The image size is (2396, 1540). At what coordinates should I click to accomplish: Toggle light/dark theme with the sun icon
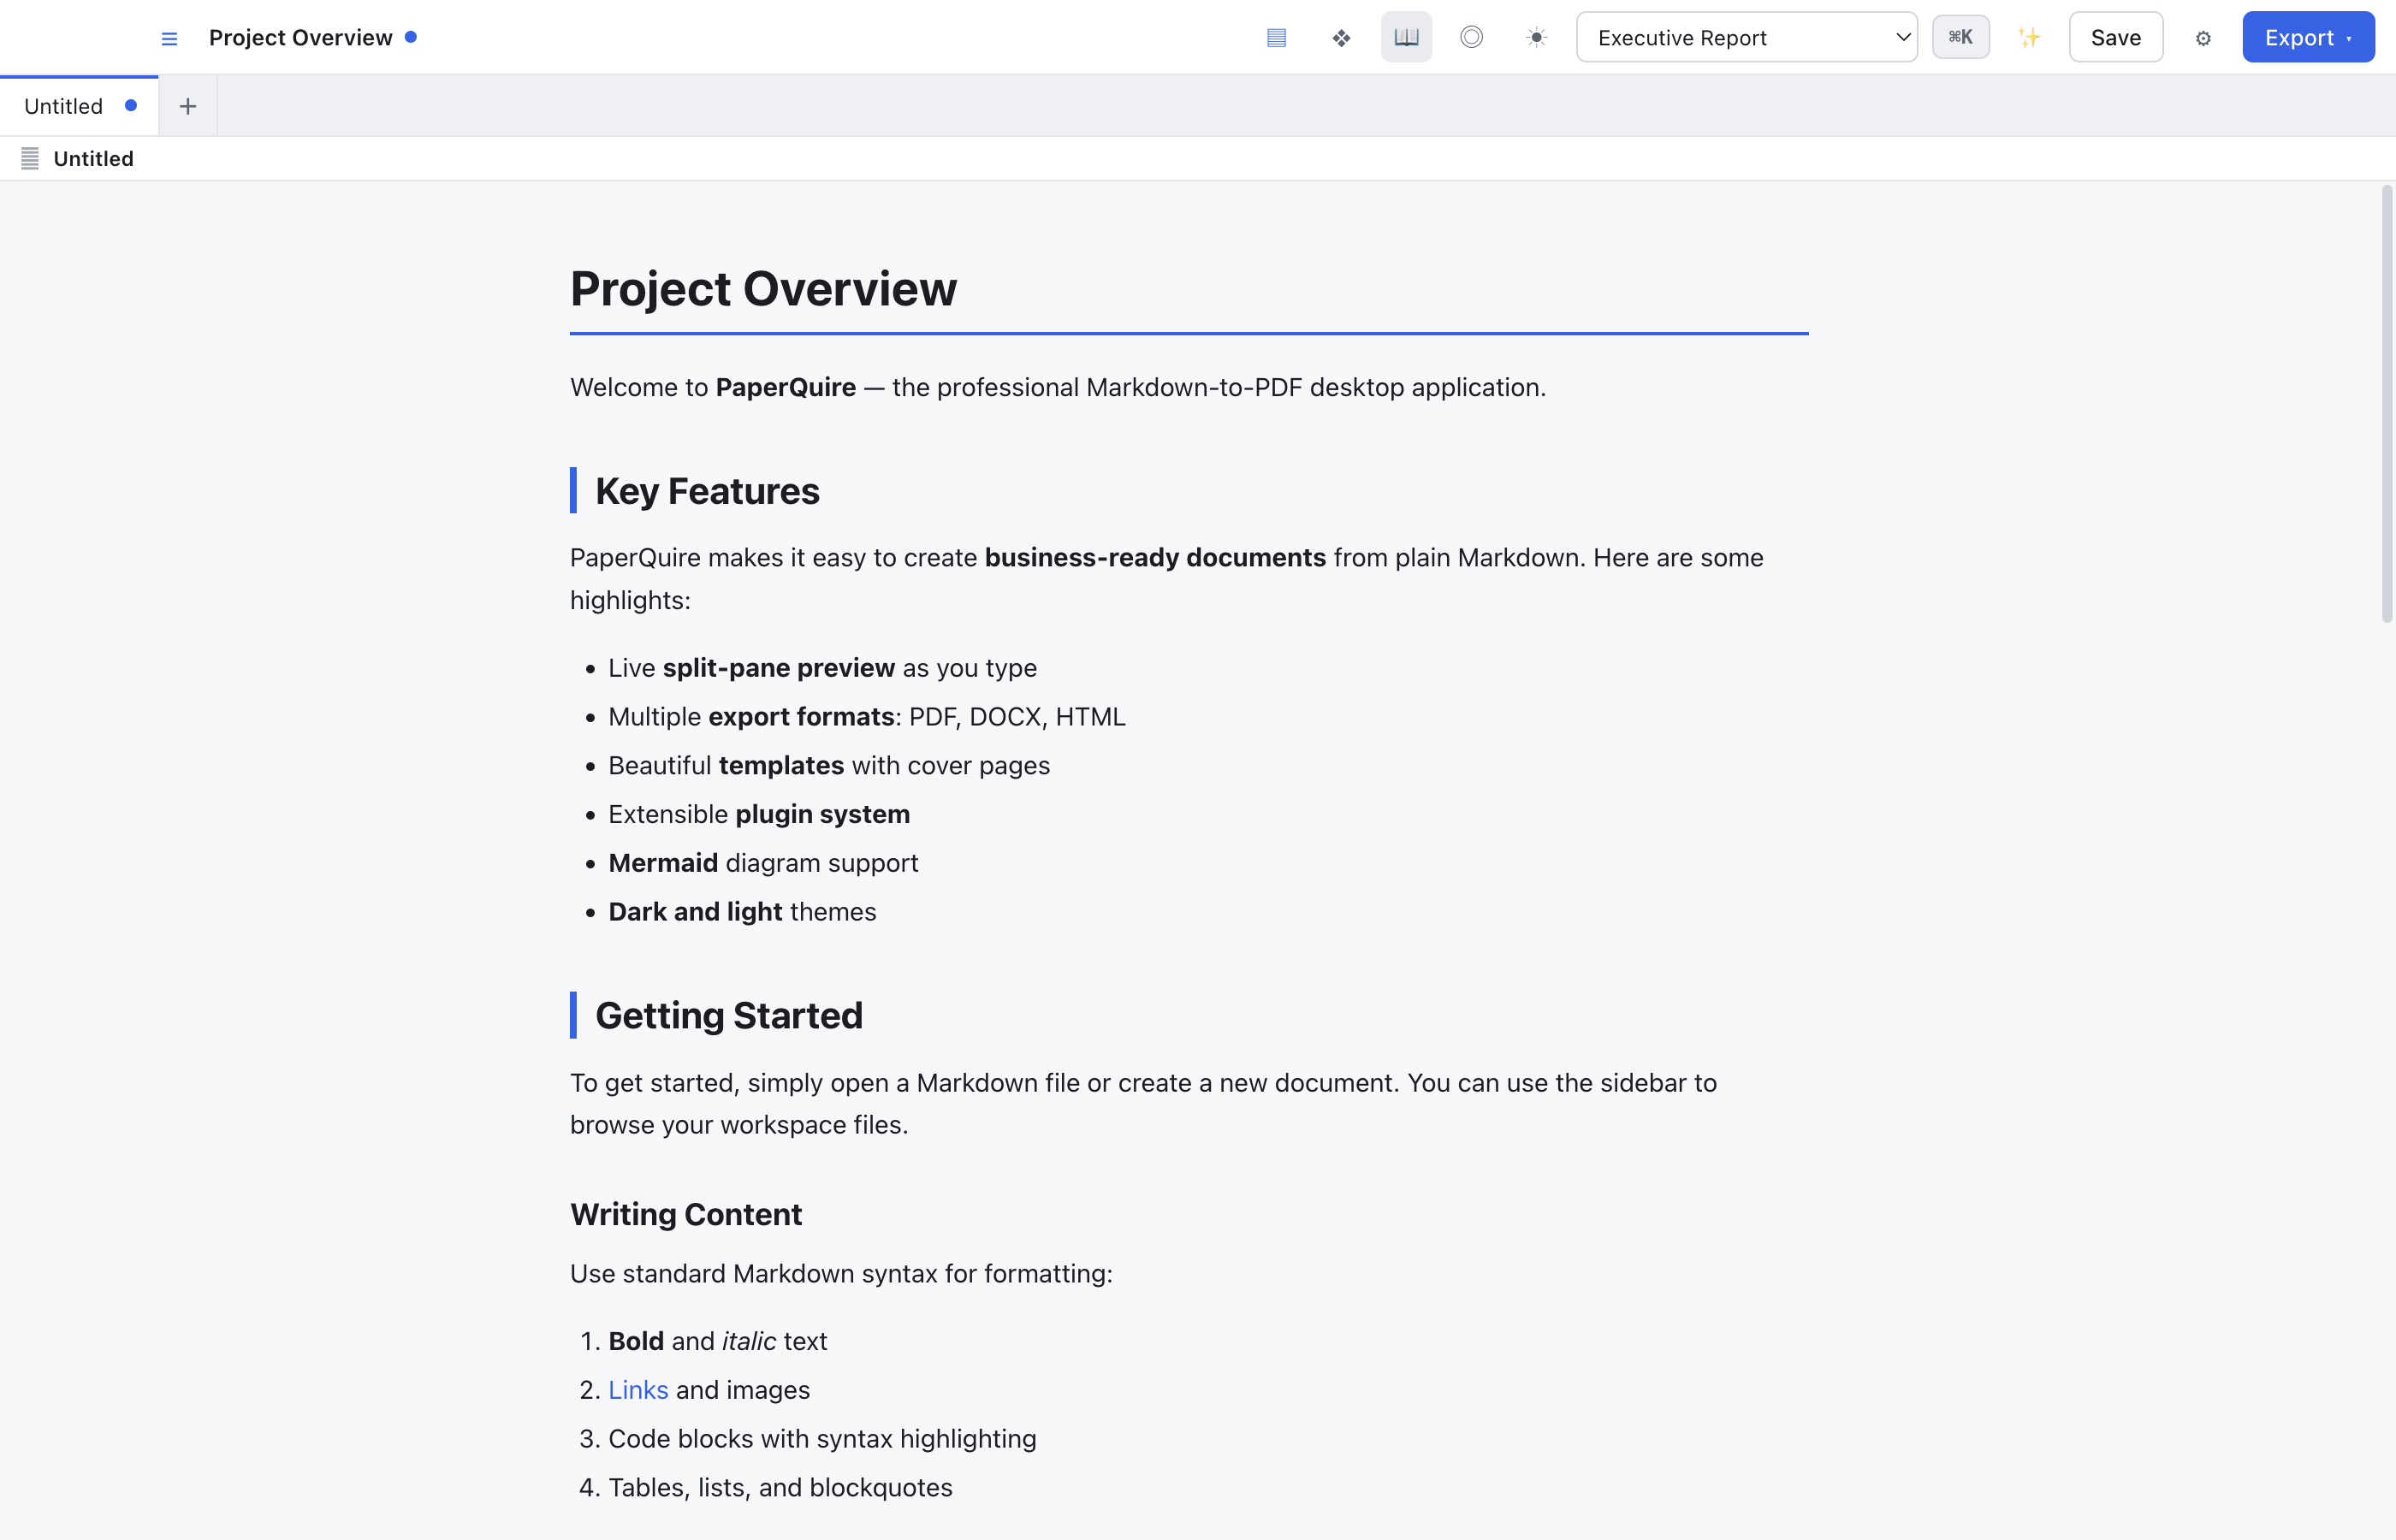tap(1536, 38)
